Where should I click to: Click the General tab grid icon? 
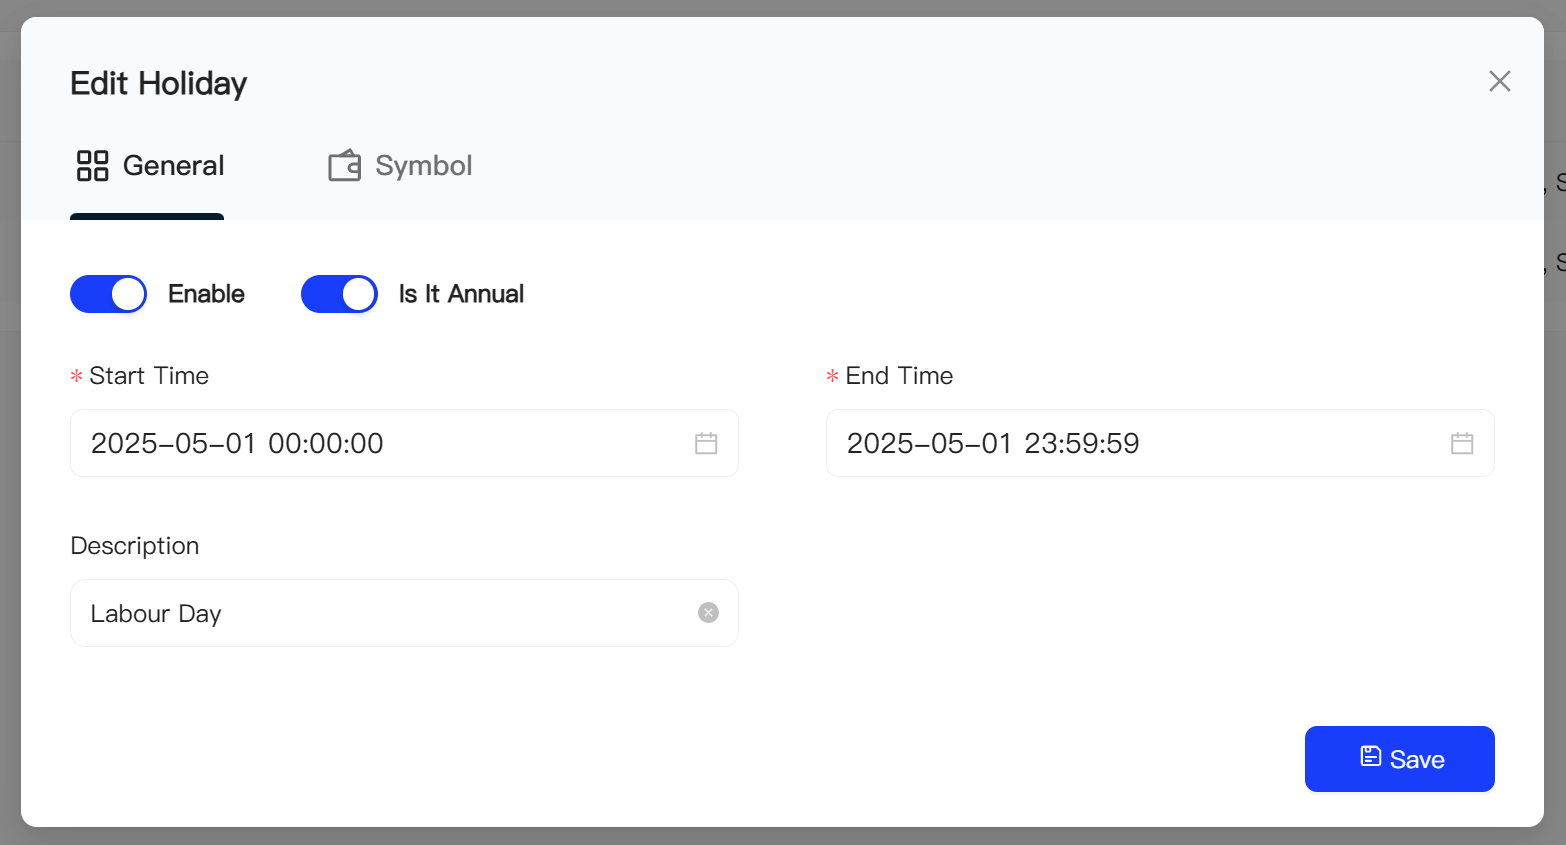pyautogui.click(x=93, y=166)
